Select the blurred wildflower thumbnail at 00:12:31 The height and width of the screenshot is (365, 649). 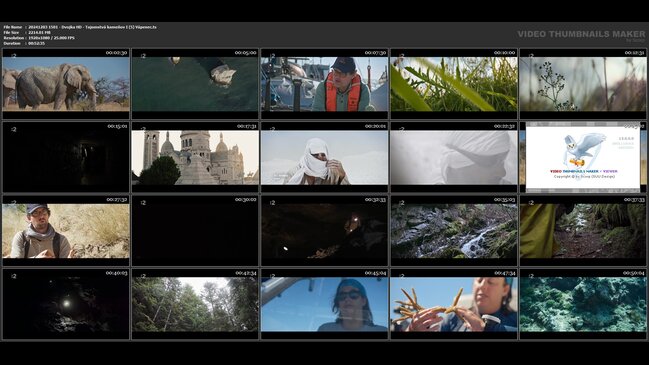(x=583, y=84)
